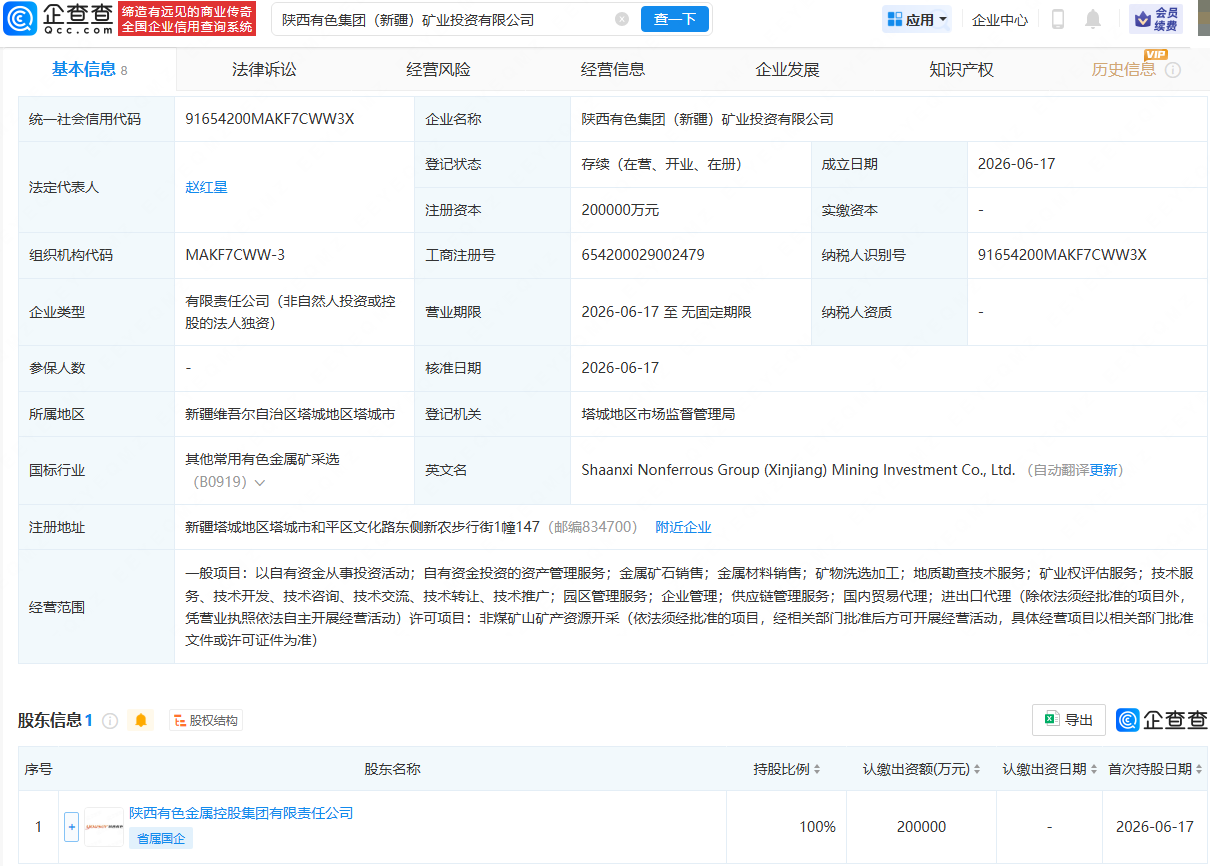This screenshot has width=1210, height=866.
Task: Sort by 持股比例 column arrows
Action: (x=817, y=769)
